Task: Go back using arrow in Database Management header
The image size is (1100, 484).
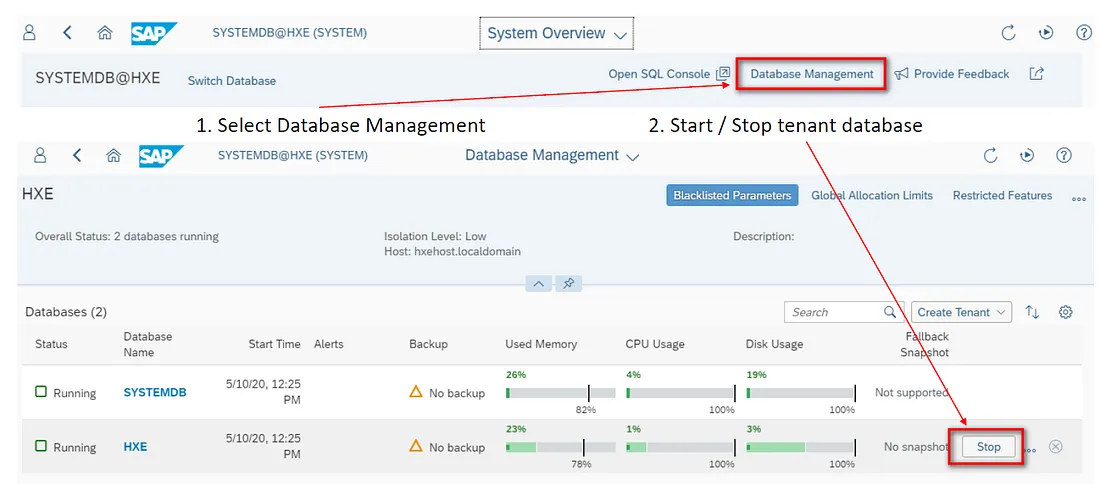Action: click(x=77, y=155)
